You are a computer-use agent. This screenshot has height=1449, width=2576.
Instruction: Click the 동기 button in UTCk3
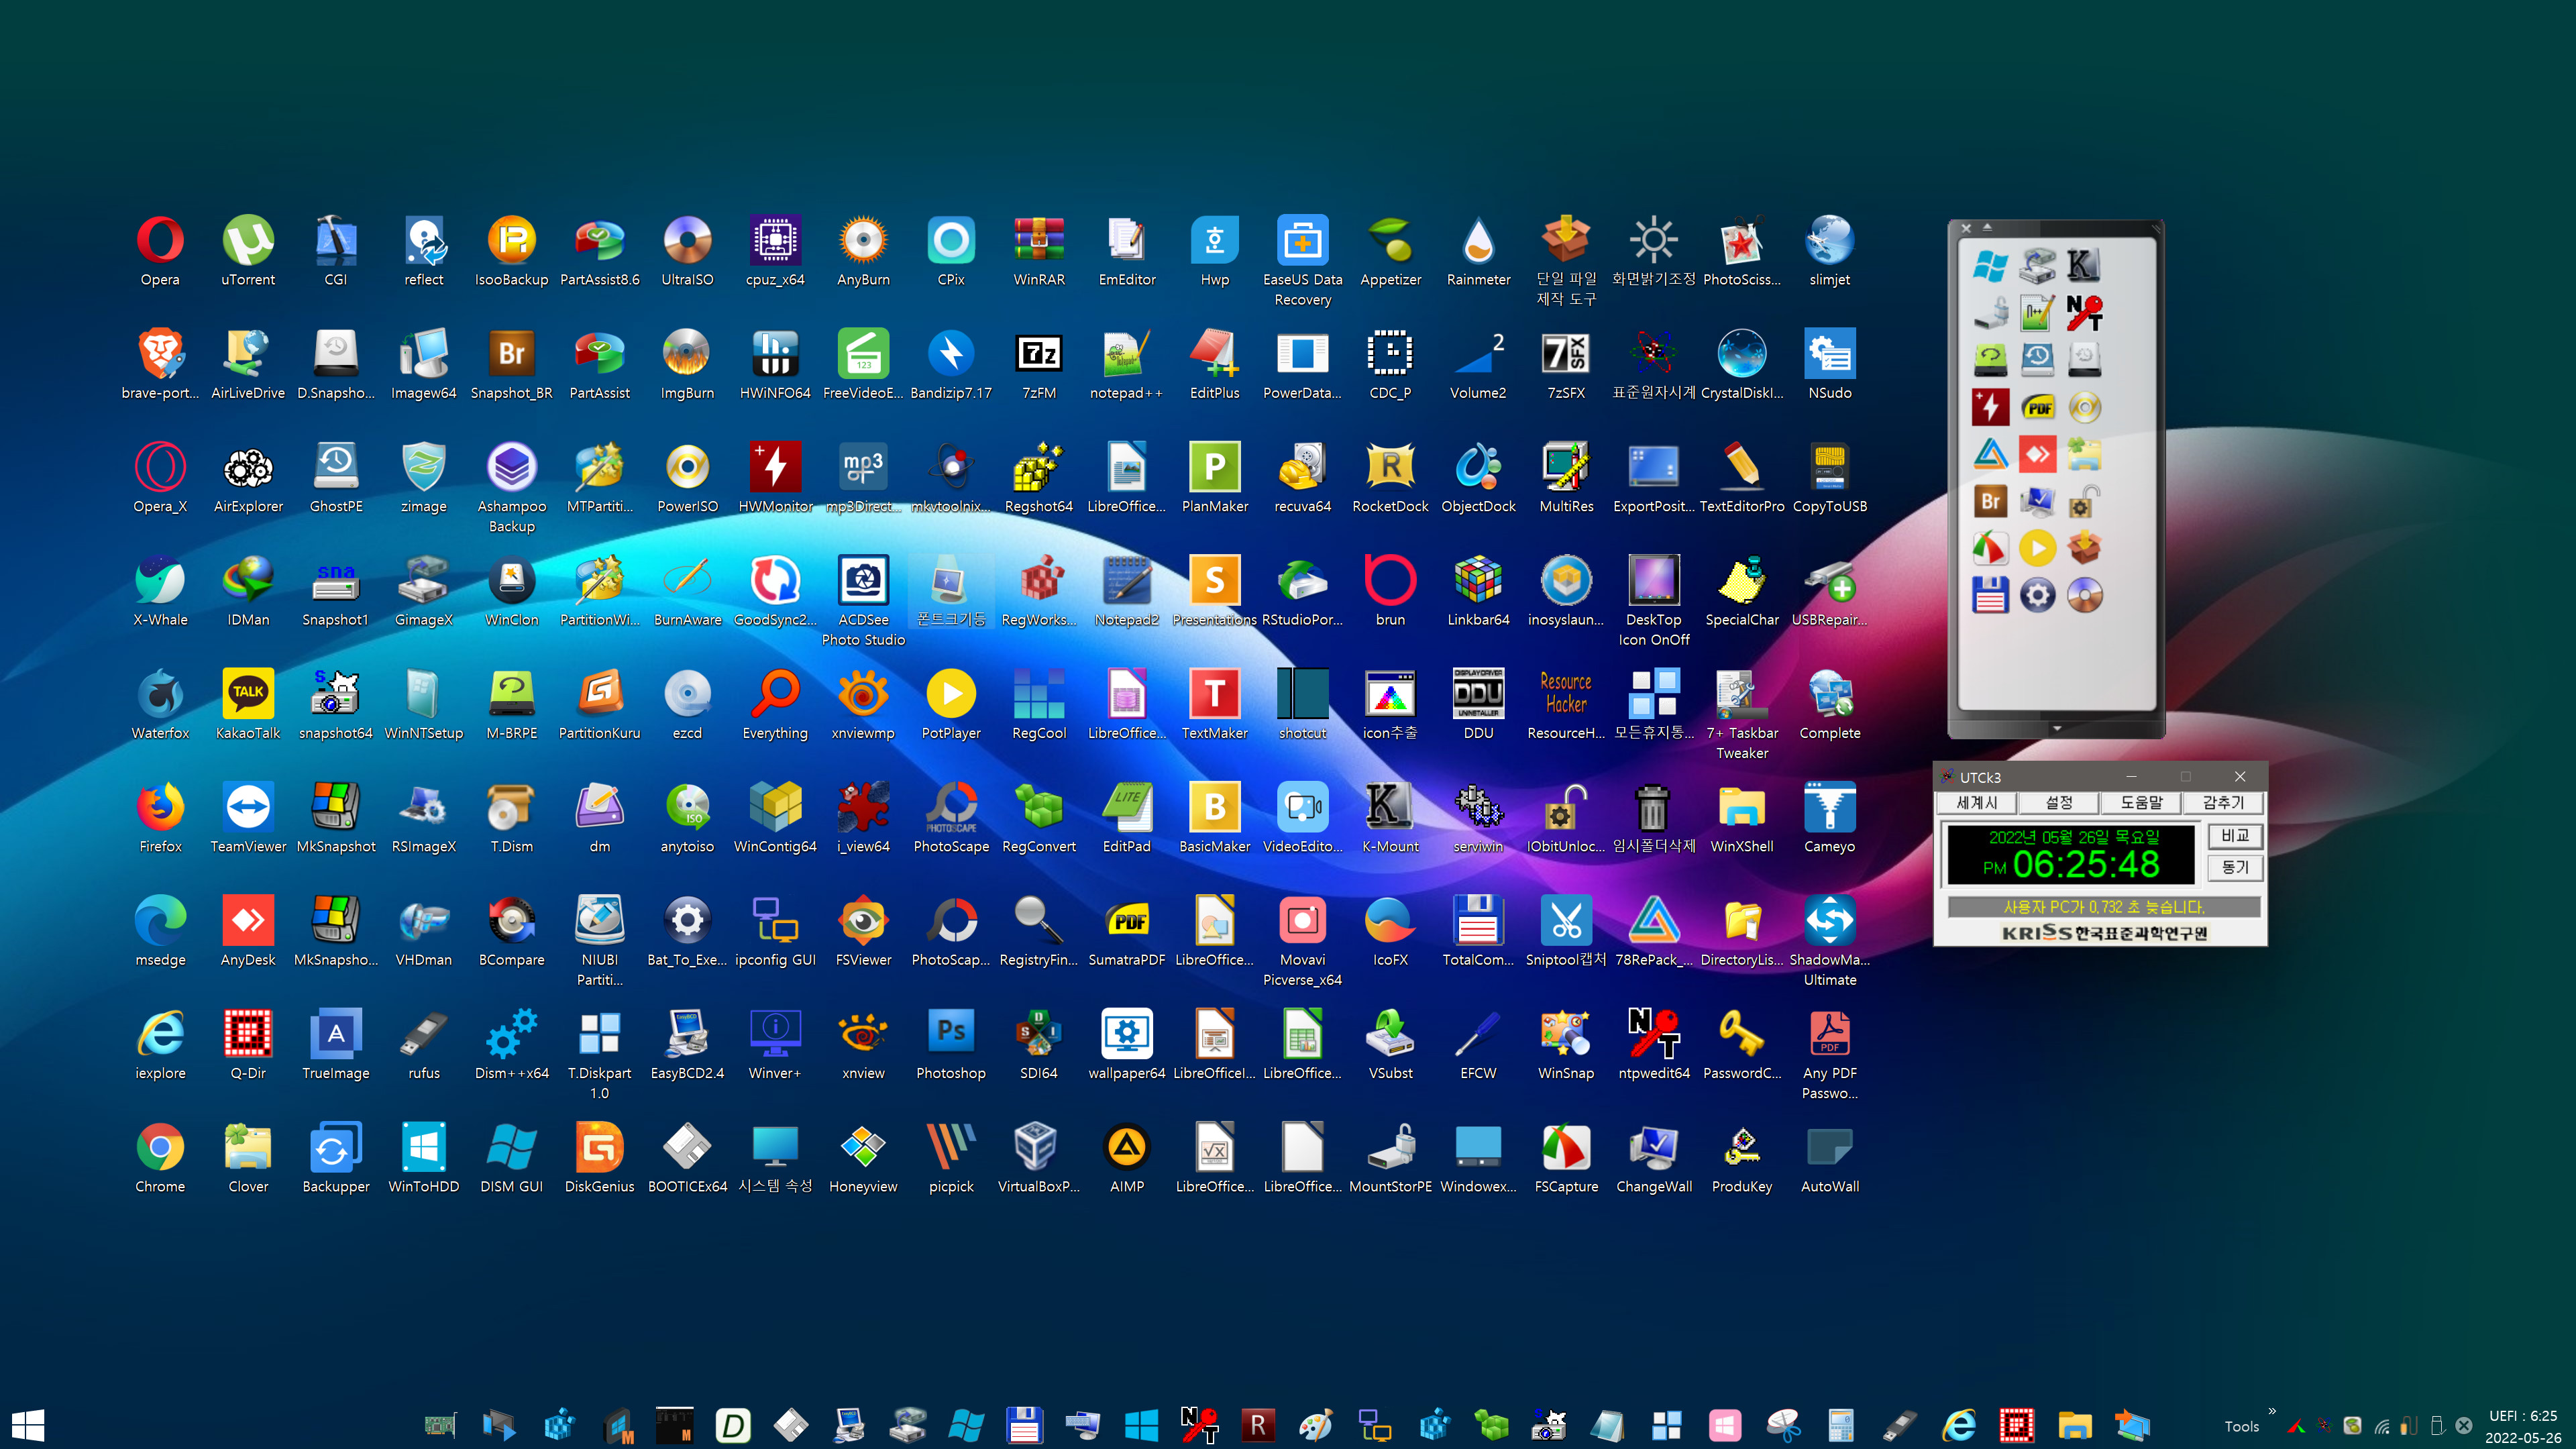click(2235, 867)
